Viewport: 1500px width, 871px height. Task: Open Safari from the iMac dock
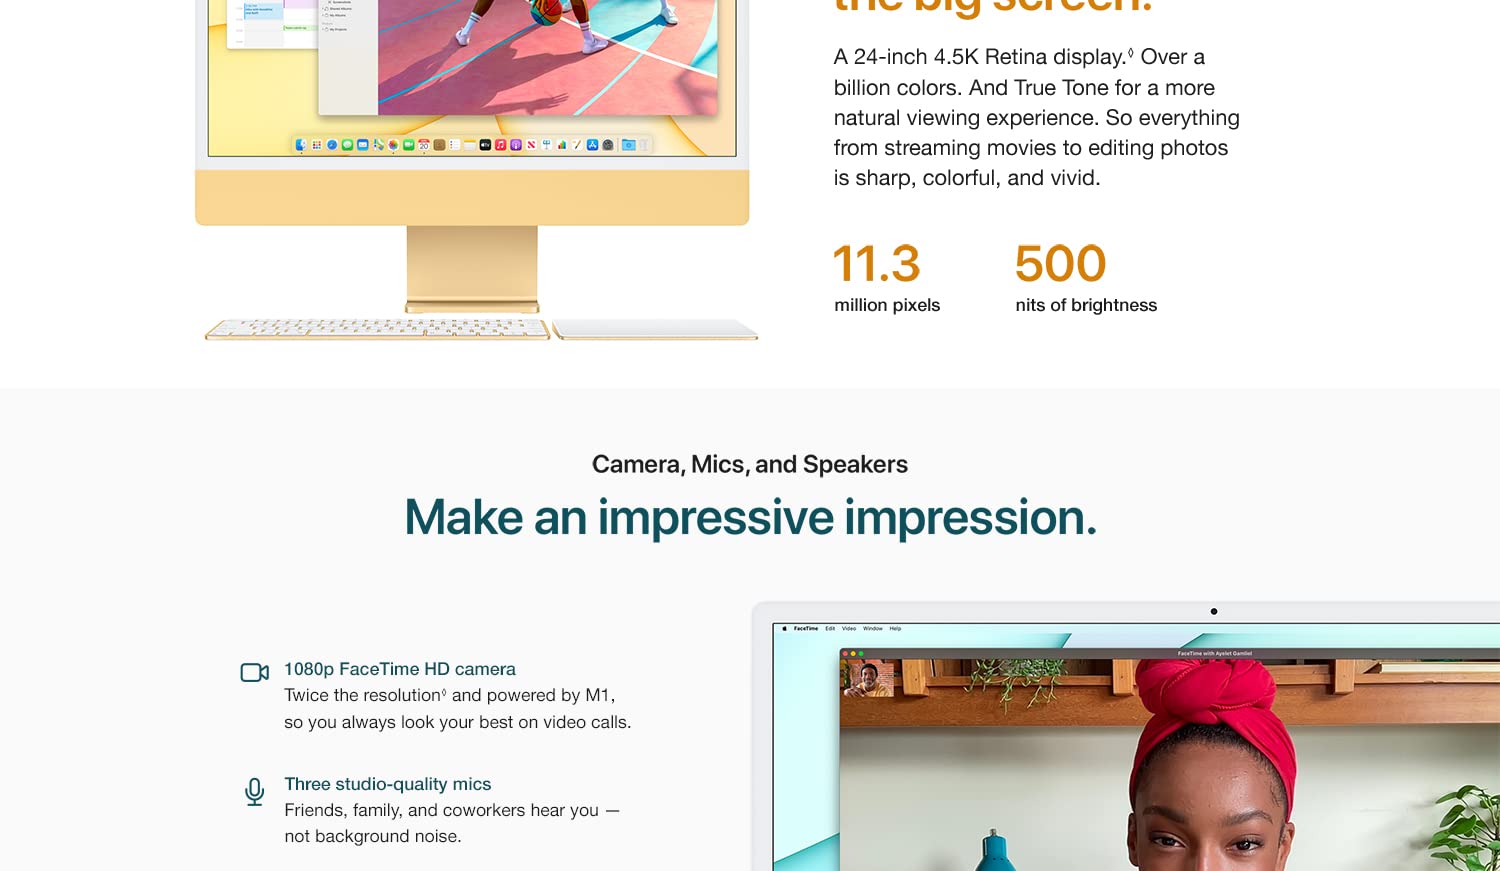332,145
